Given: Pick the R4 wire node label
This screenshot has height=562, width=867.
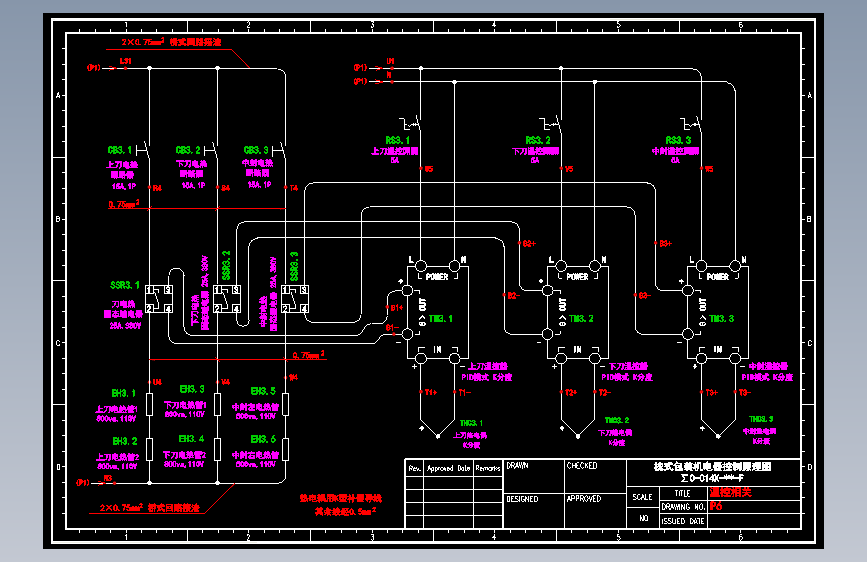Looking at the screenshot, I should [x=157, y=188].
